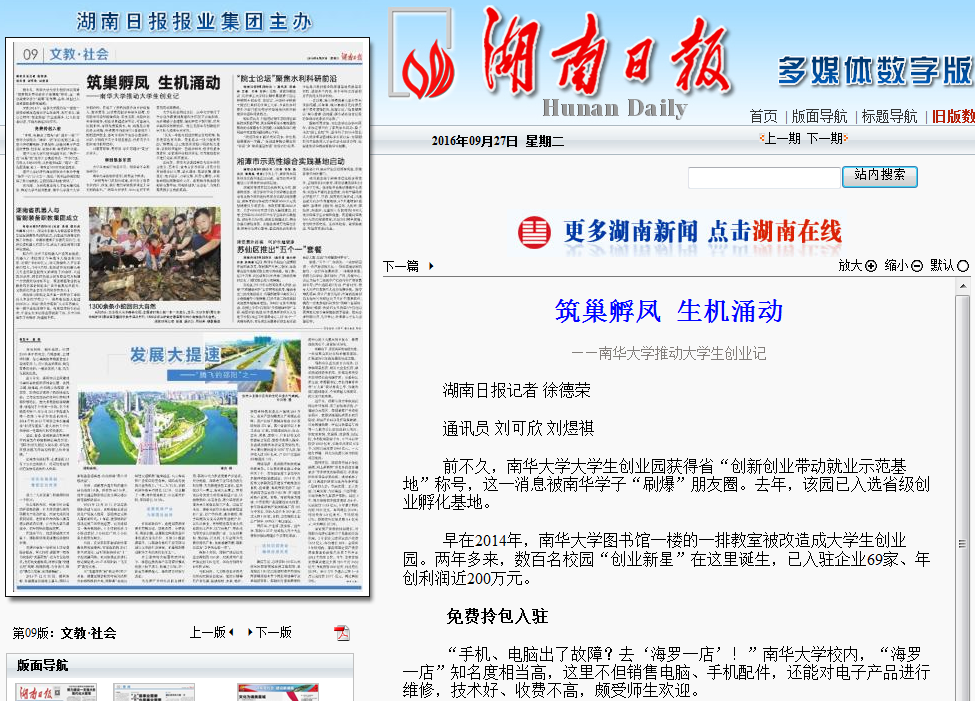Click the red 湖南在线 banner logo

[x=536, y=231]
